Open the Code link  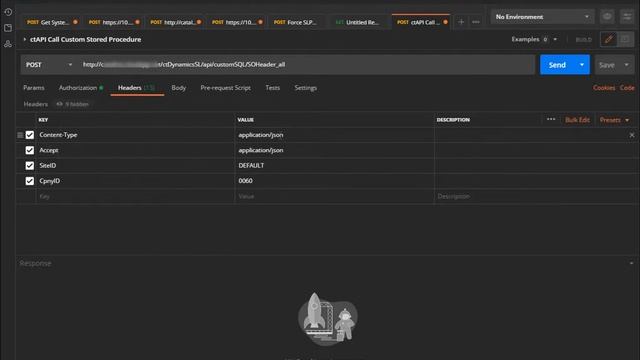click(627, 88)
